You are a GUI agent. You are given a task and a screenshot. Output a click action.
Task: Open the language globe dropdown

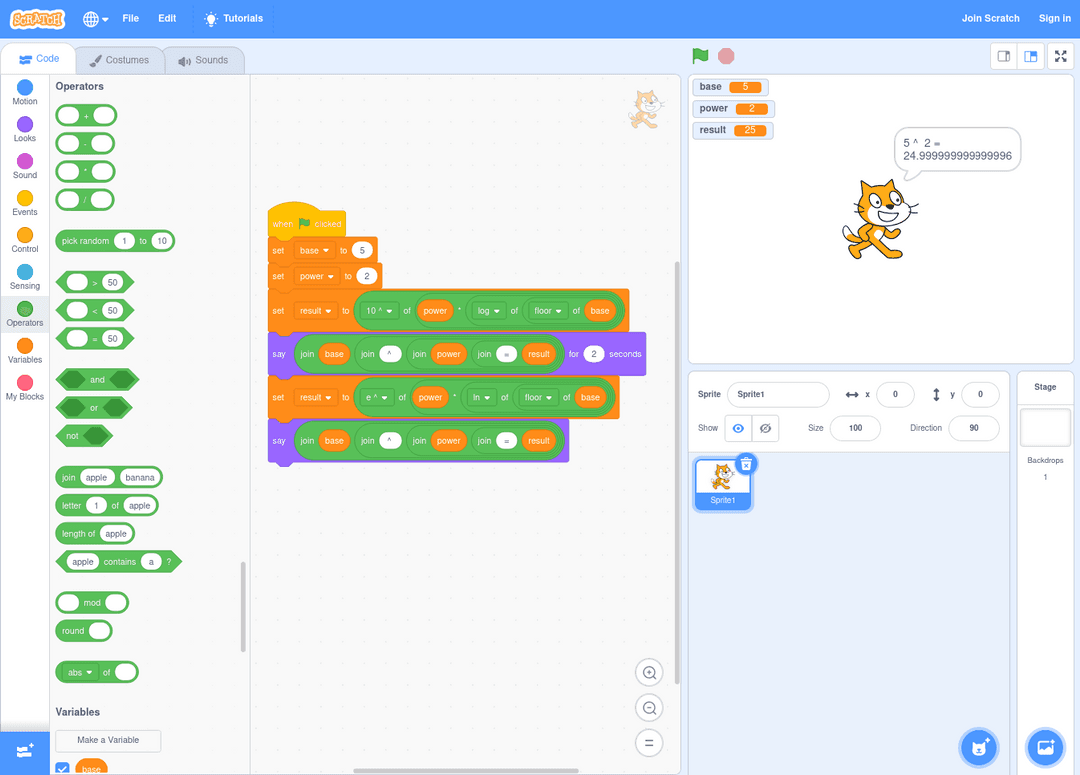click(x=96, y=19)
